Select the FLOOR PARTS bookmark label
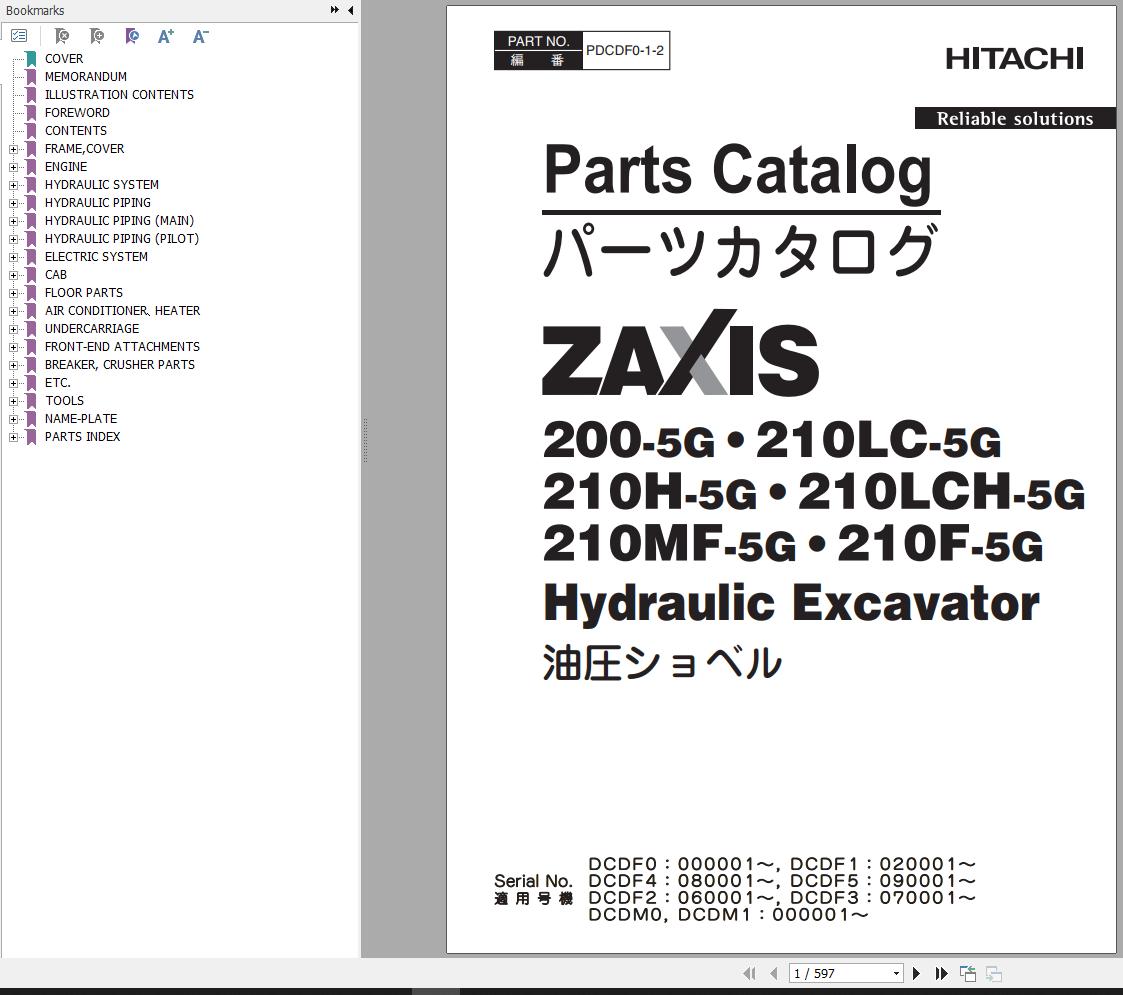1123x995 pixels. pos(84,293)
